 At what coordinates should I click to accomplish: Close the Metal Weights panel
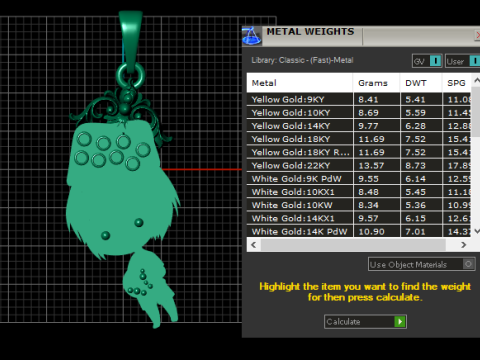coord(477,35)
